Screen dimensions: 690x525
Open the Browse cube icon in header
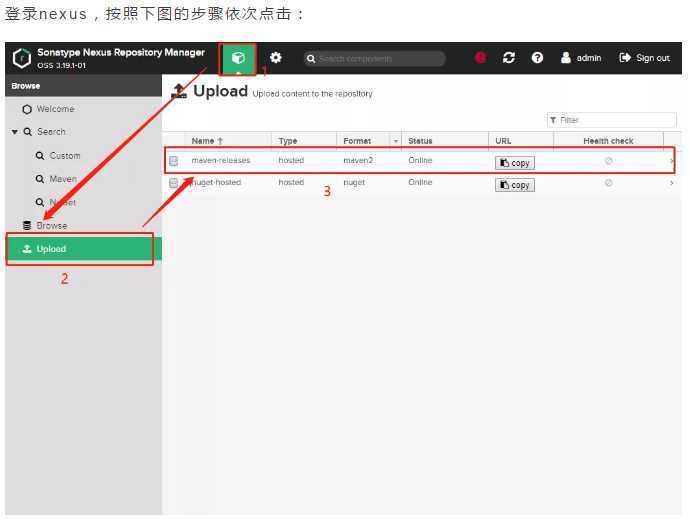tap(238, 59)
